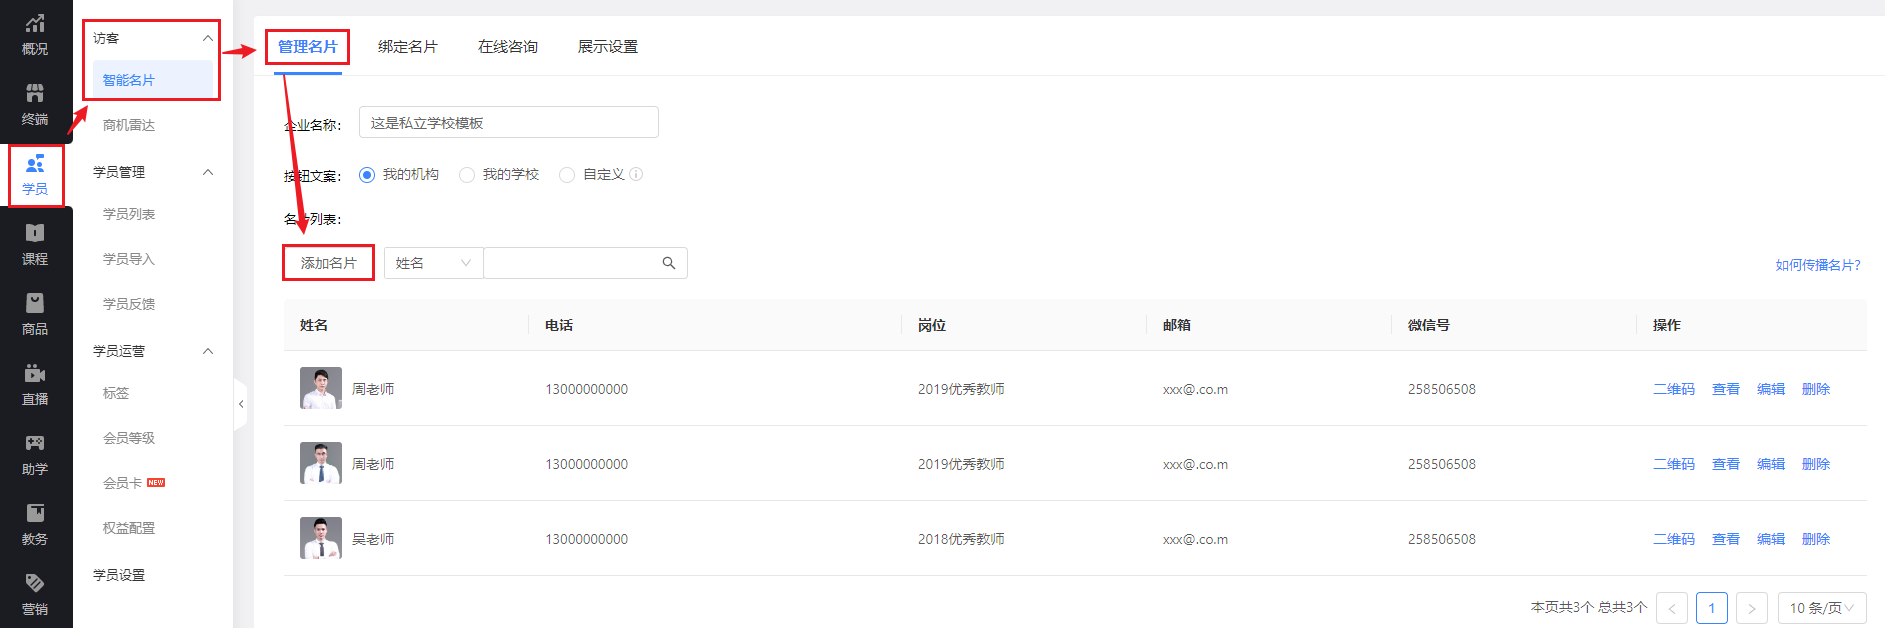Click 查看 for second 周老师 row
The height and width of the screenshot is (628, 1885).
tap(1726, 464)
